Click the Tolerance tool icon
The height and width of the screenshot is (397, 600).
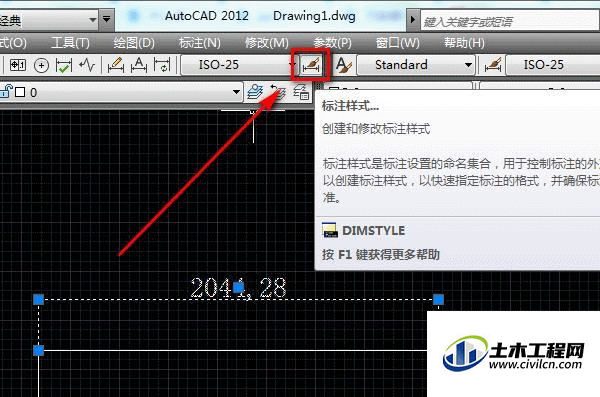(x=18, y=65)
